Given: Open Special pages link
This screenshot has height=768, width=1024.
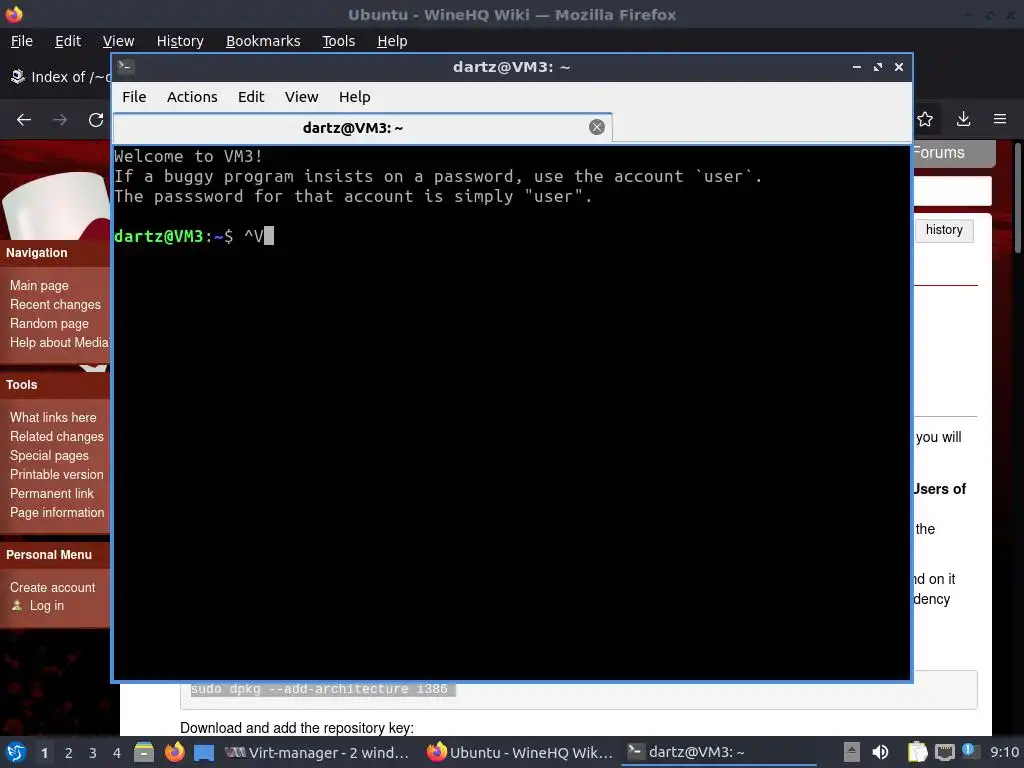Looking at the screenshot, I should pos(49,455).
